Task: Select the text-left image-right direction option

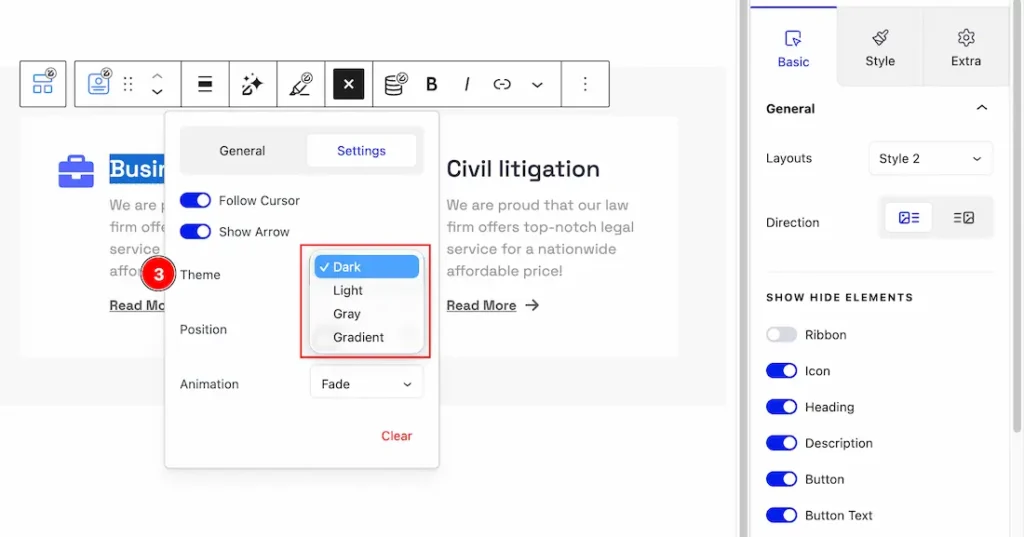Action: point(963,217)
